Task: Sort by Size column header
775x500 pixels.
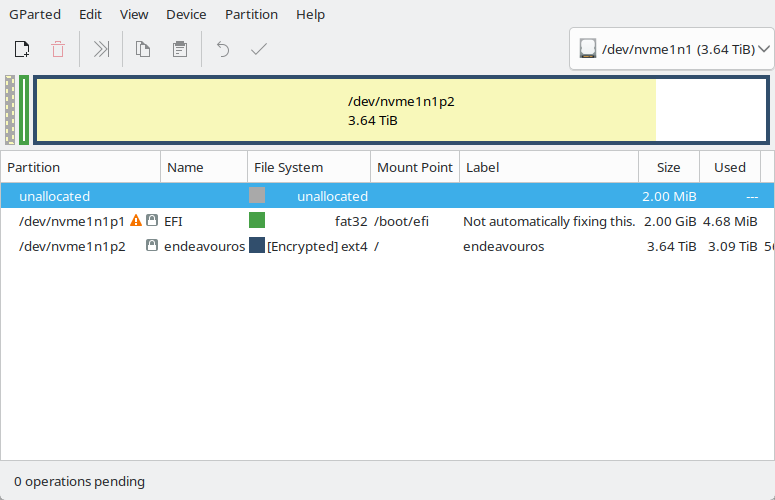Action: click(669, 167)
